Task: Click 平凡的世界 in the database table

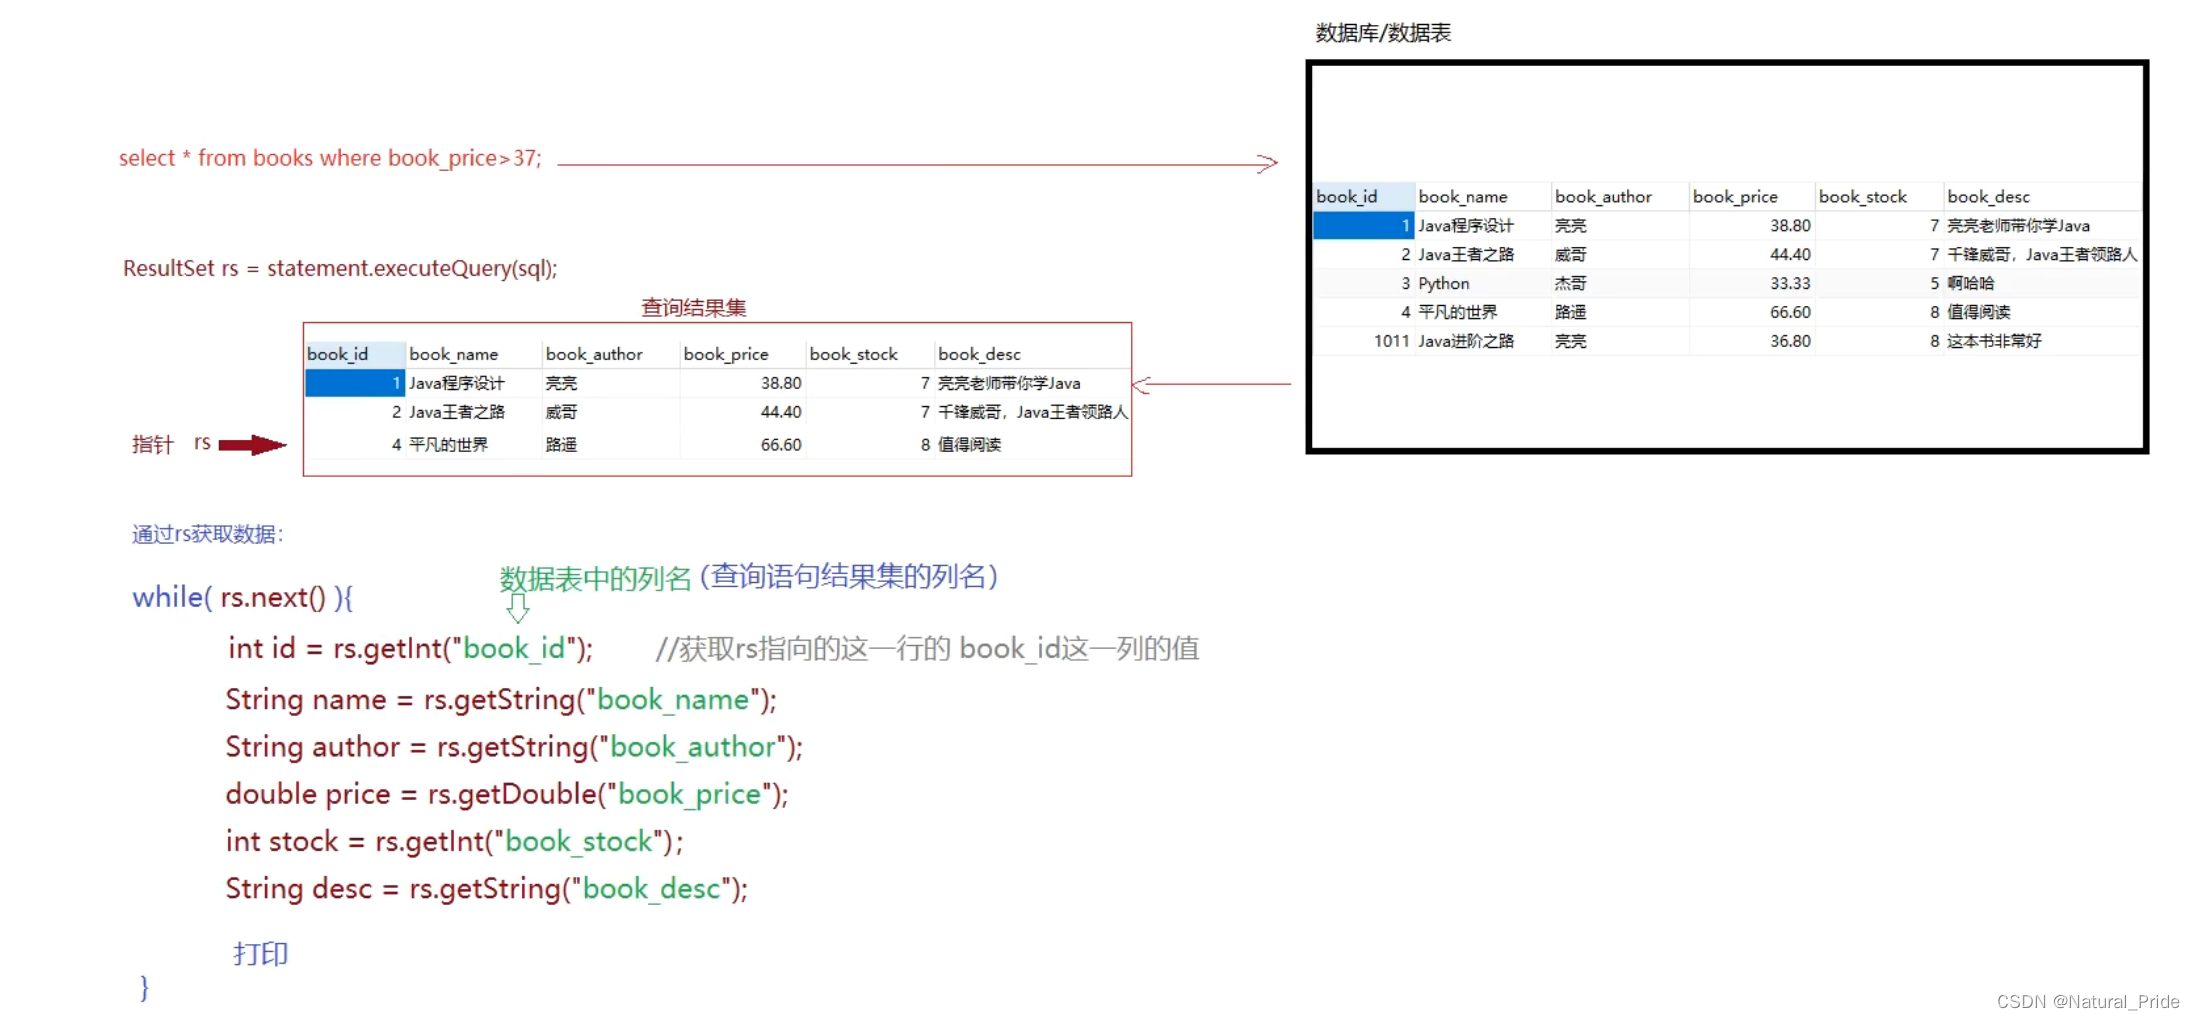Action: coord(1457,313)
